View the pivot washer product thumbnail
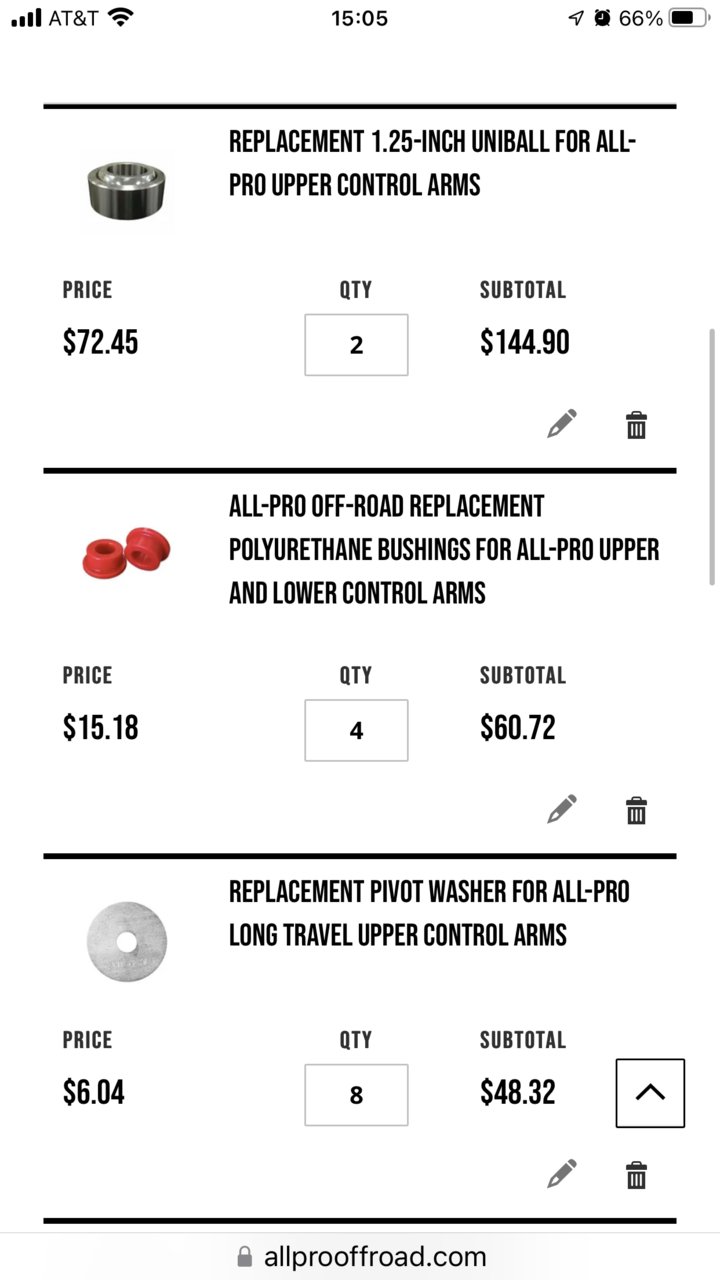Viewport: 720px width, 1280px height. pyautogui.click(x=127, y=942)
